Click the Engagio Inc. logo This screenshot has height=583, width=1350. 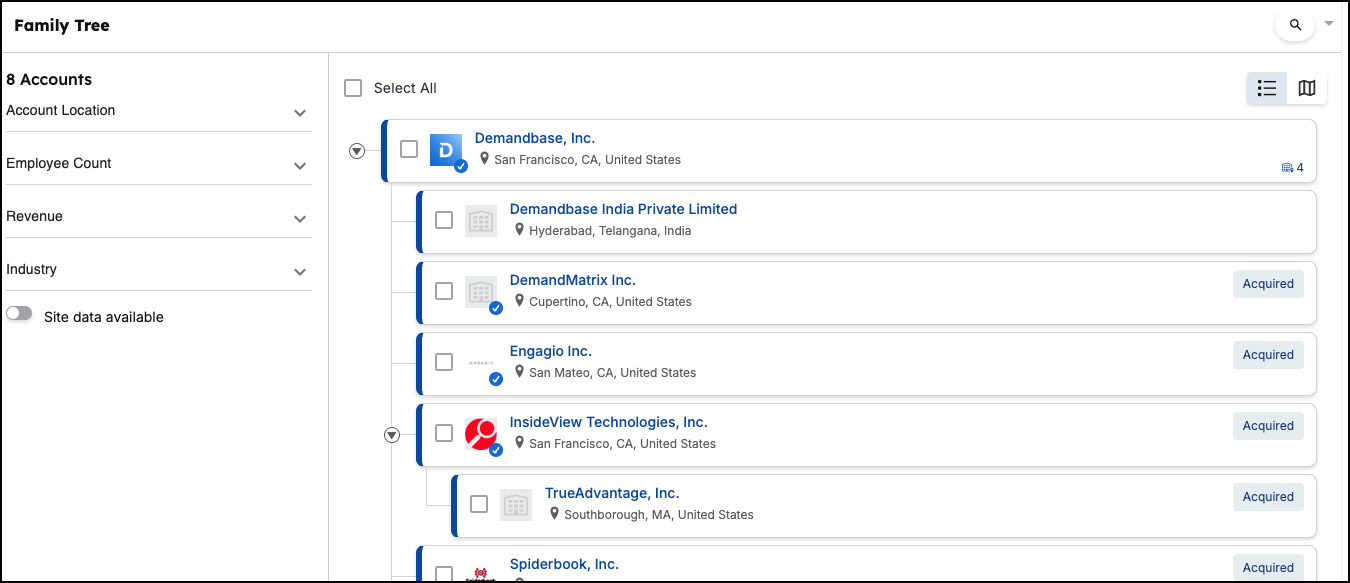tap(481, 362)
